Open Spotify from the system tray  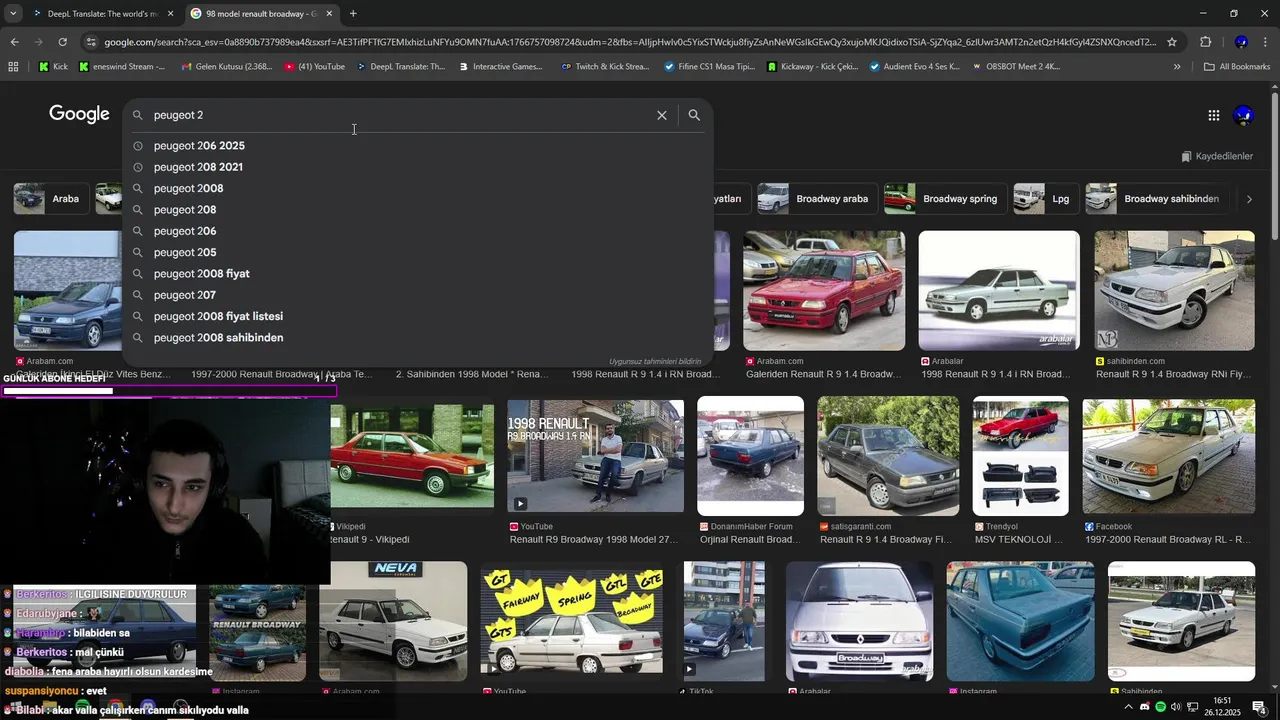[x=1160, y=707]
